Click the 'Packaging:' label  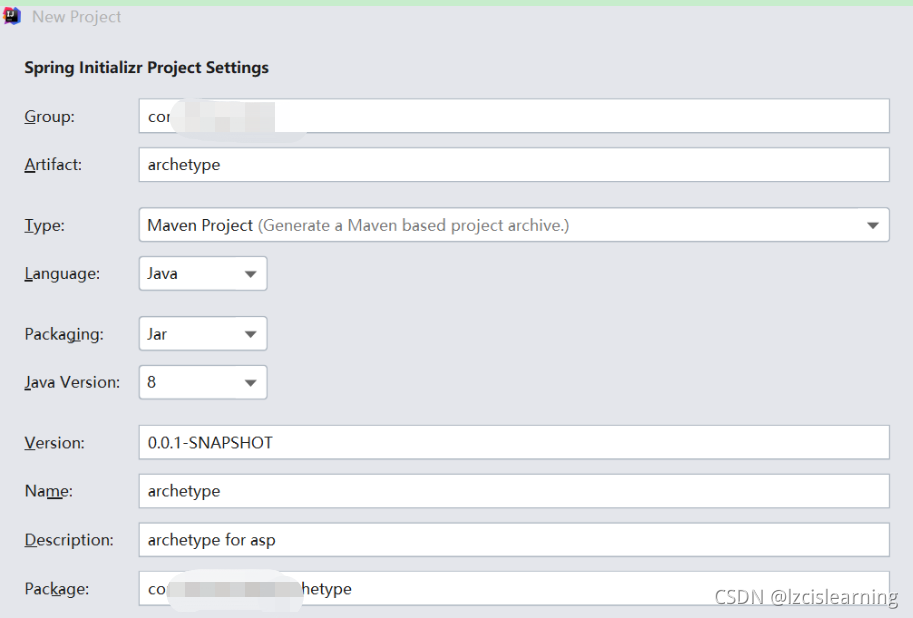click(64, 334)
